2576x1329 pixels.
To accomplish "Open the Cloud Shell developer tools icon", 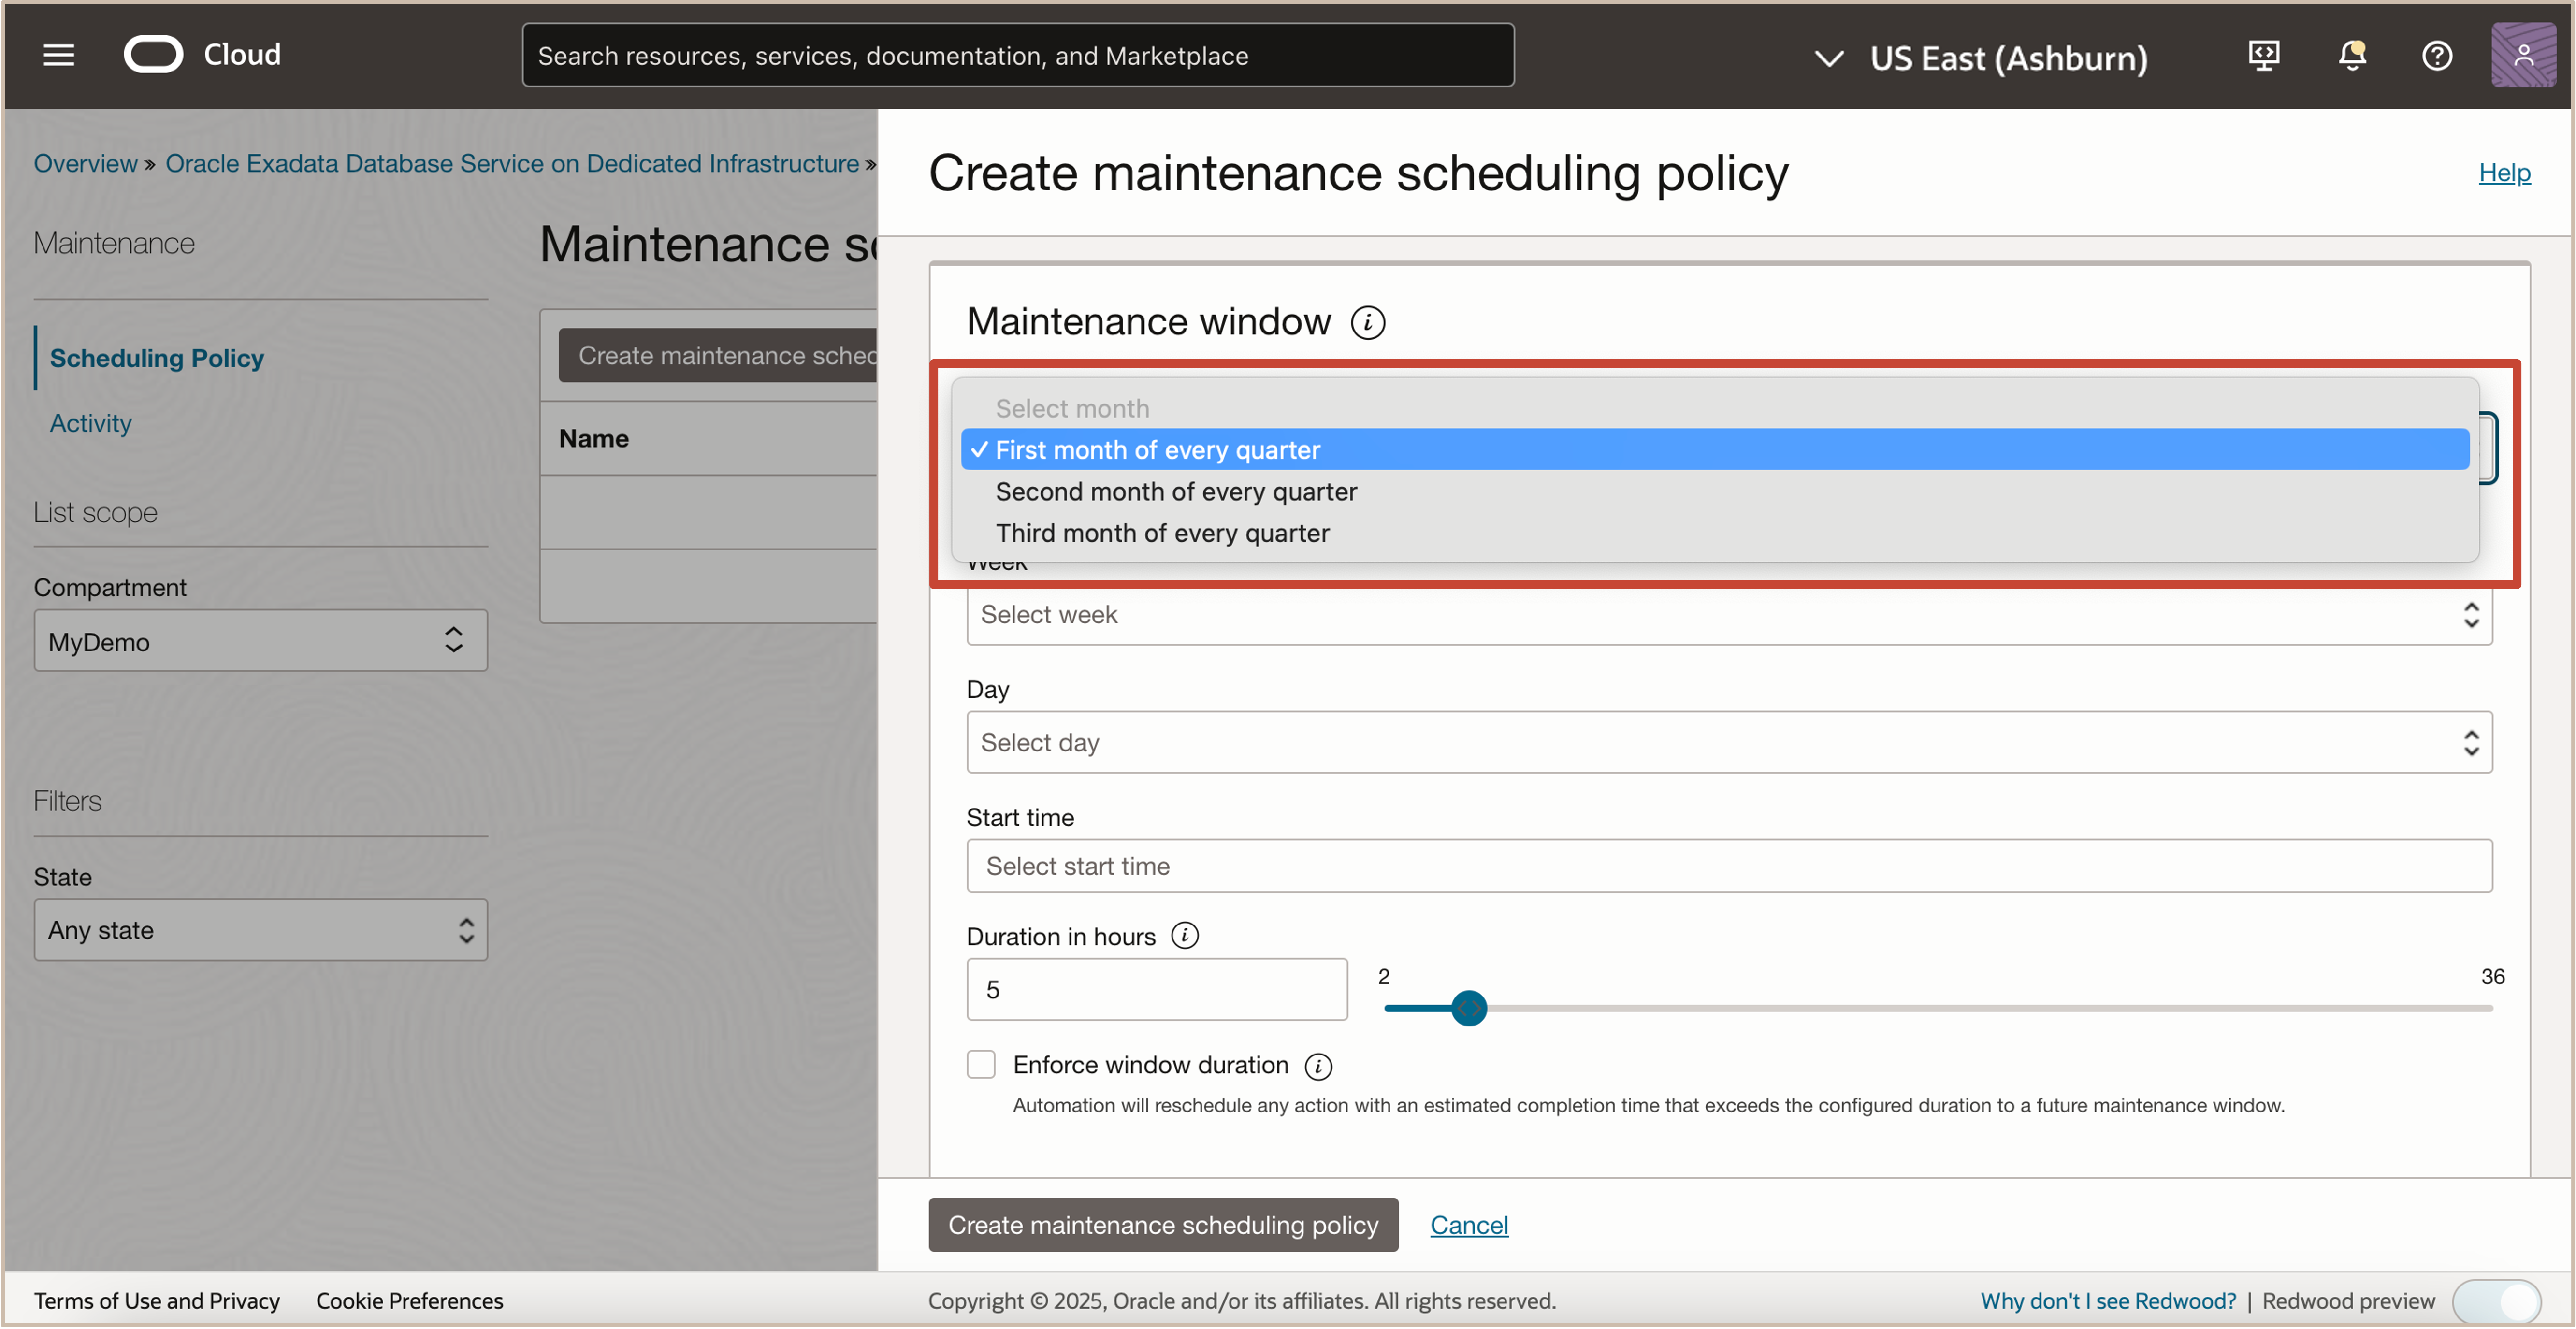I will pyautogui.click(x=2263, y=55).
